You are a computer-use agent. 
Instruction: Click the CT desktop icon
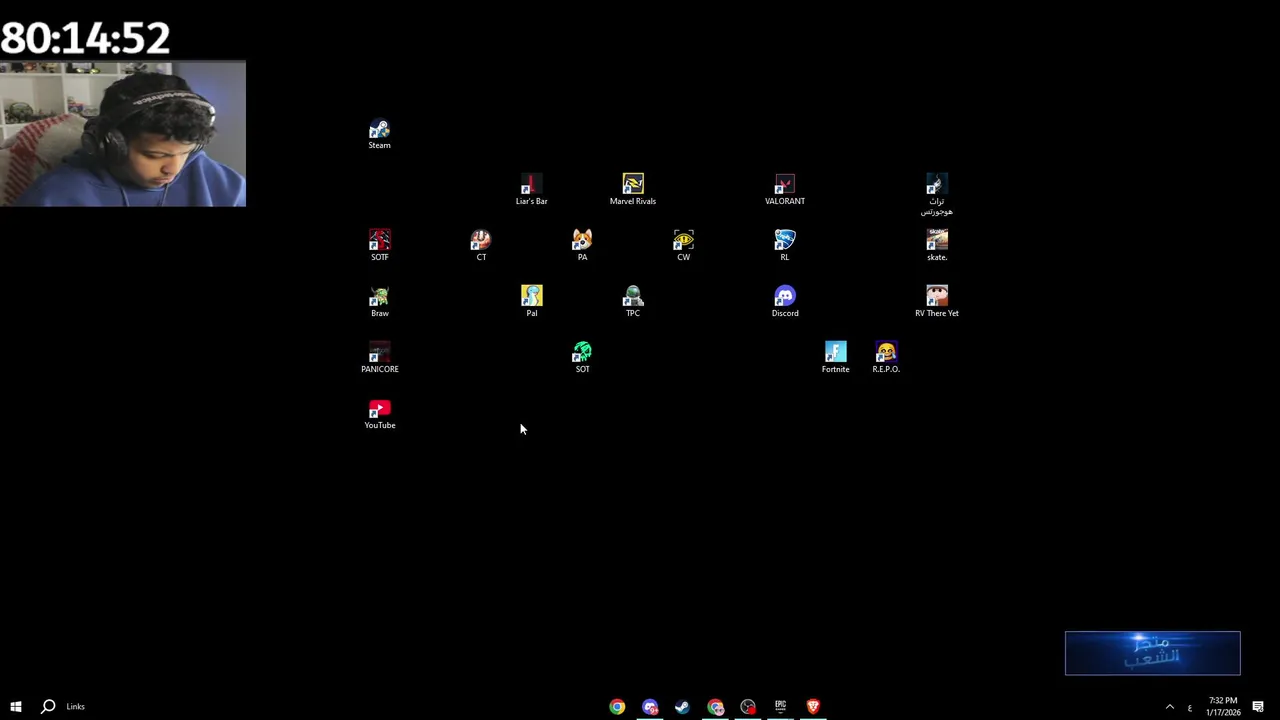pos(481,246)
